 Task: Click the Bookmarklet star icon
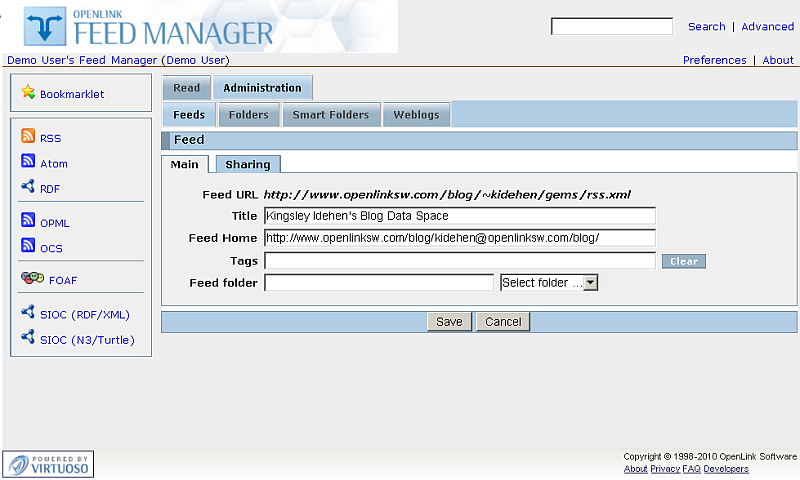click(x=28, y=94)
